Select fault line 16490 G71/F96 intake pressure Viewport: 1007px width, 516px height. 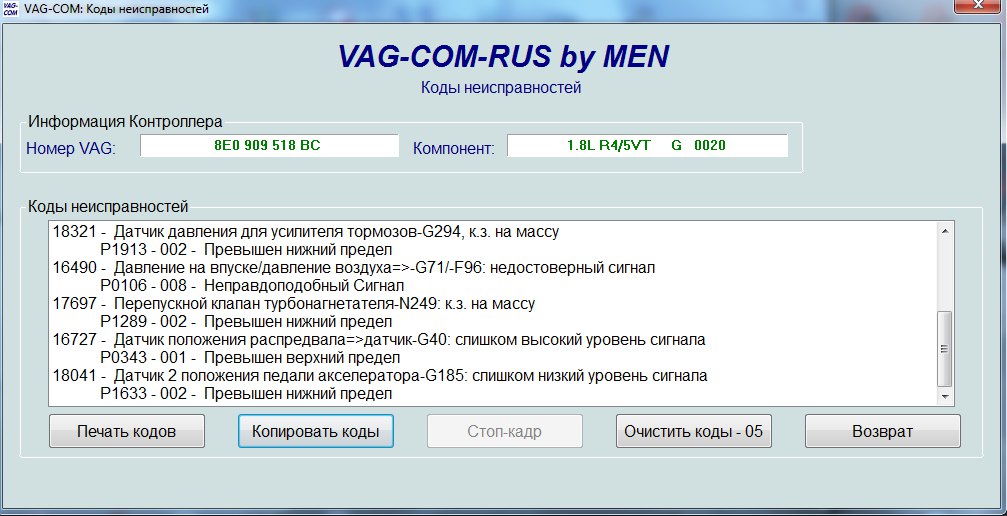click(354, 267)
